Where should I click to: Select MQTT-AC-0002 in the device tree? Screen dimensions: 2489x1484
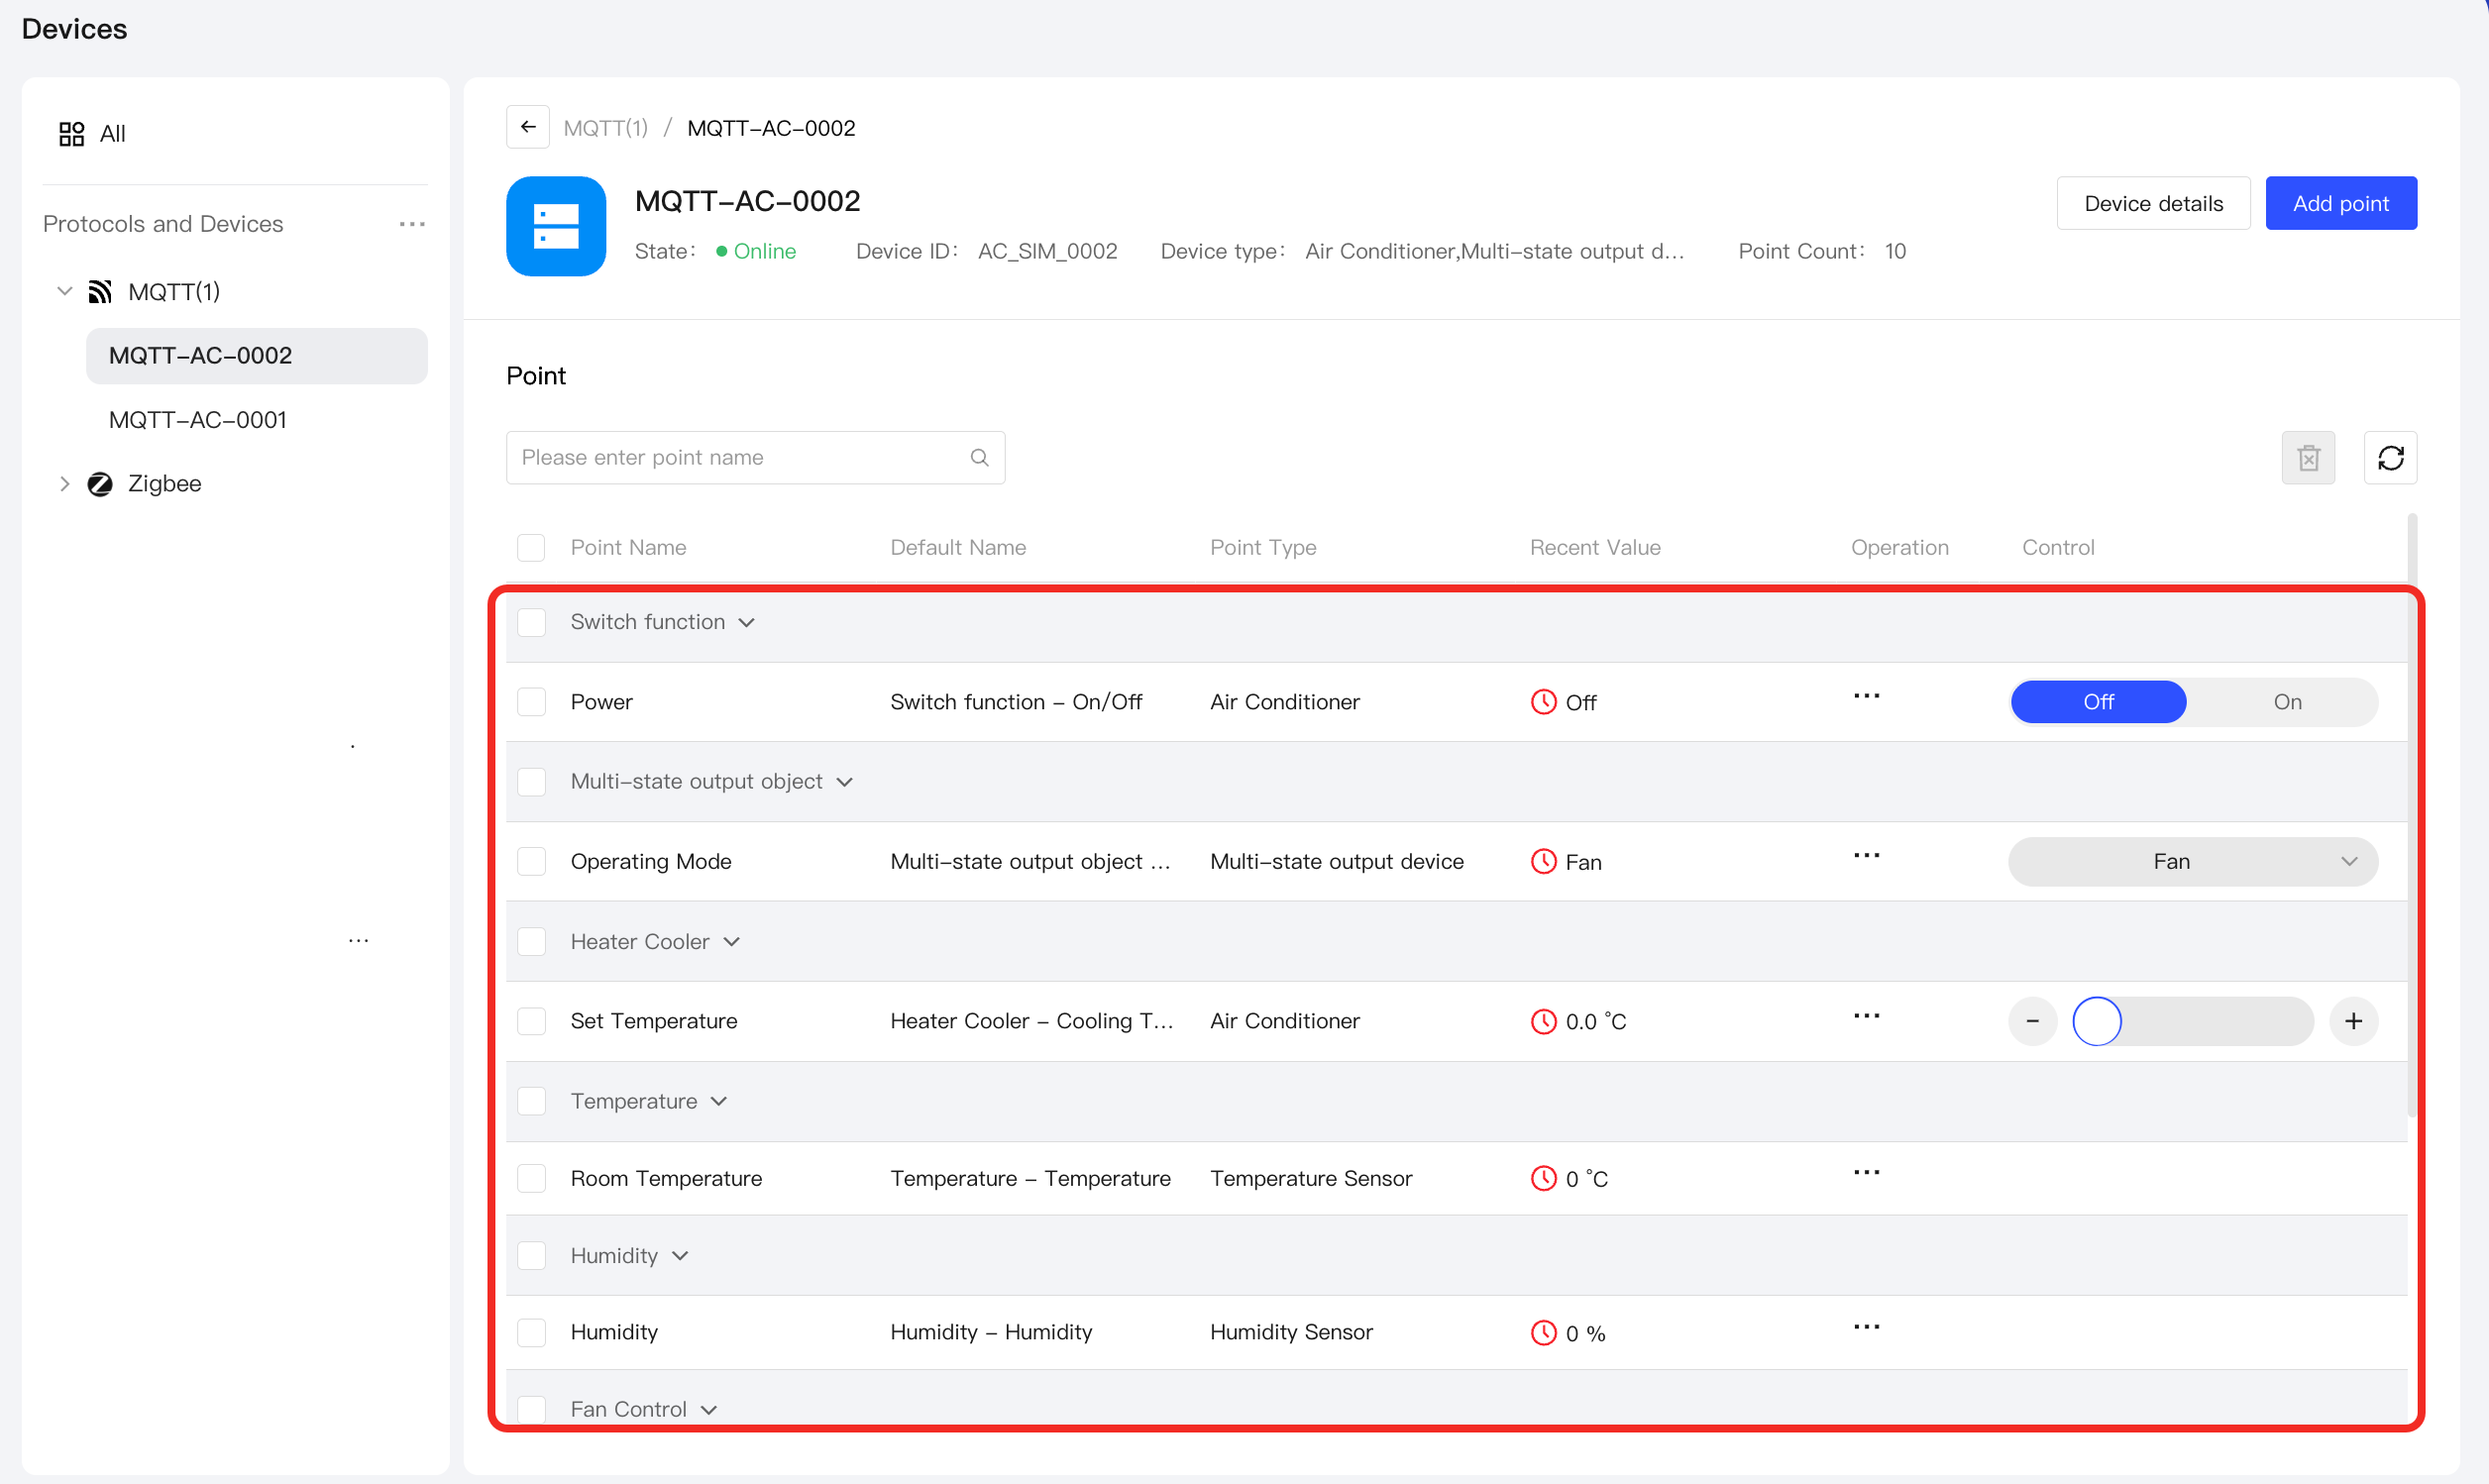pyautogui.click(x=256, y=356)
